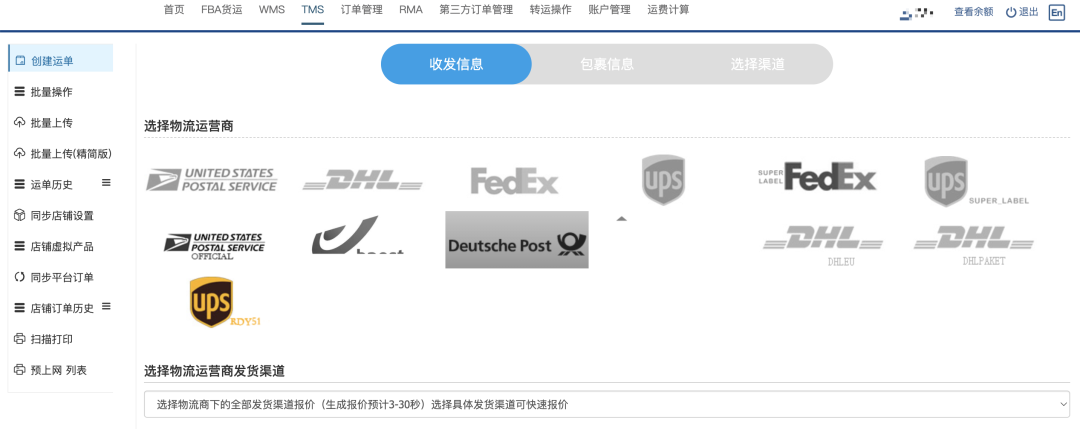Select the Deutsche Post carrier
This screenshot has width=1080, height=429.
click(x=517, y=240)
